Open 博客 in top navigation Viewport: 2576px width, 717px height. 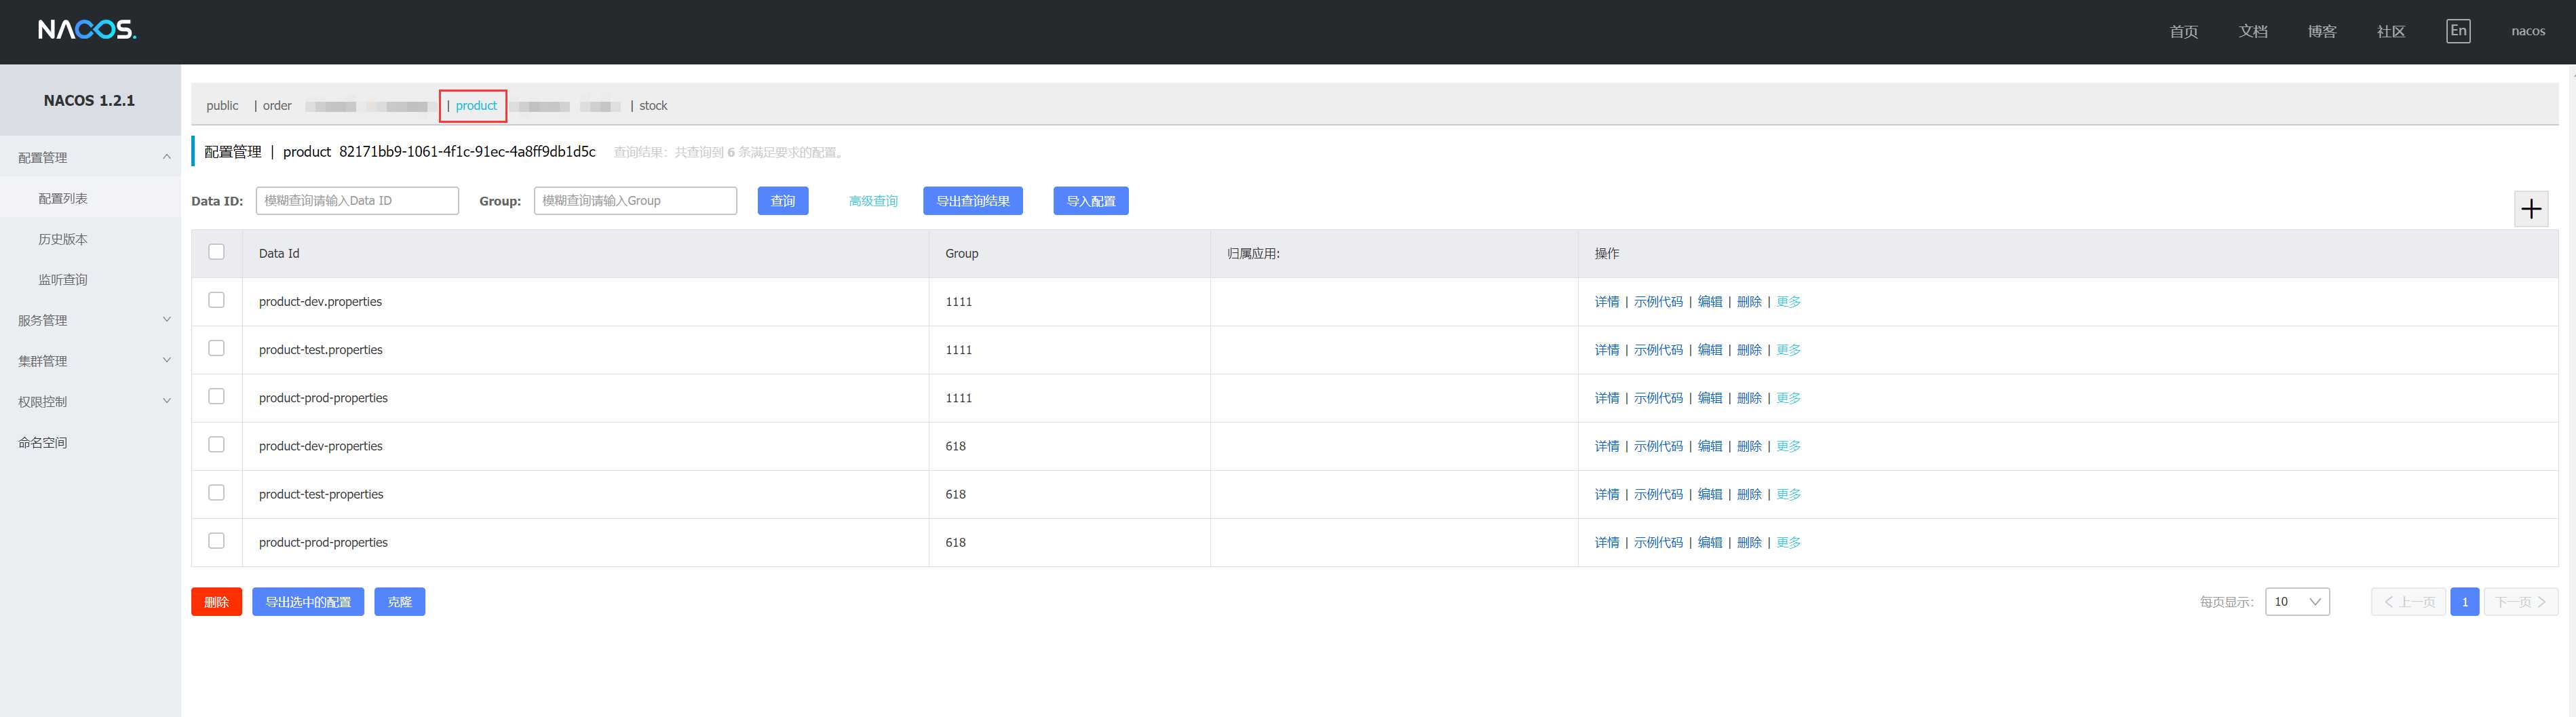[x=2321, y=31]
